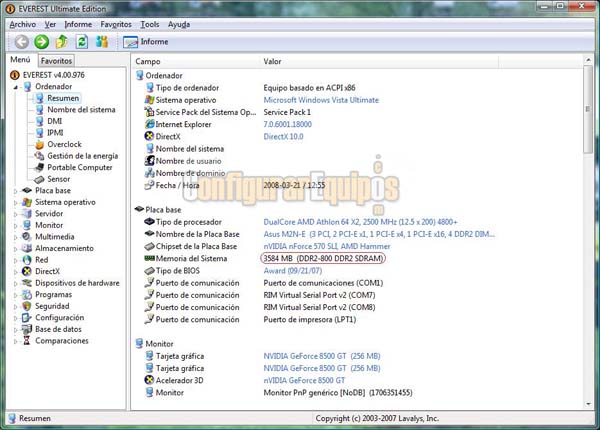Open the Archivo menu

click(23, 24)
